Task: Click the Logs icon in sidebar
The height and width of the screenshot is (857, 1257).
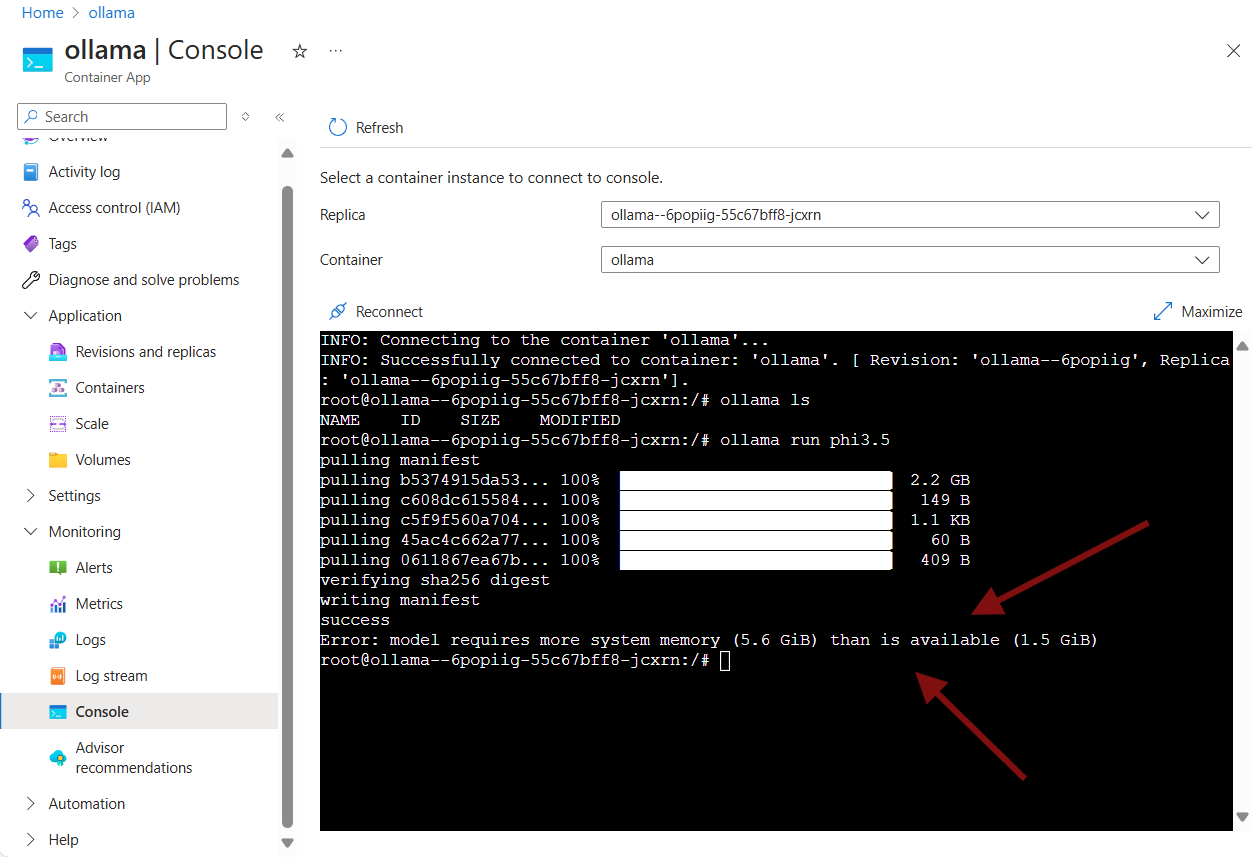Action: pos(58,640)
